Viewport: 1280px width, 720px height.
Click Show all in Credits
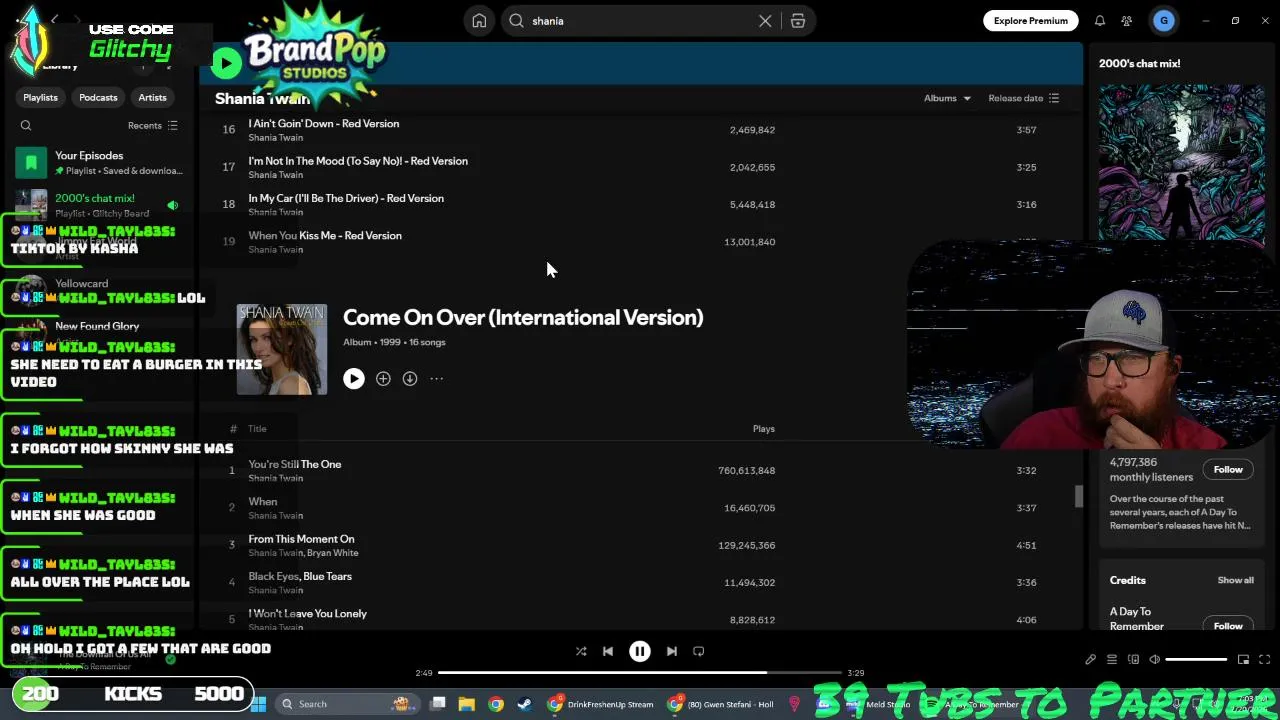coord(1235,580)
